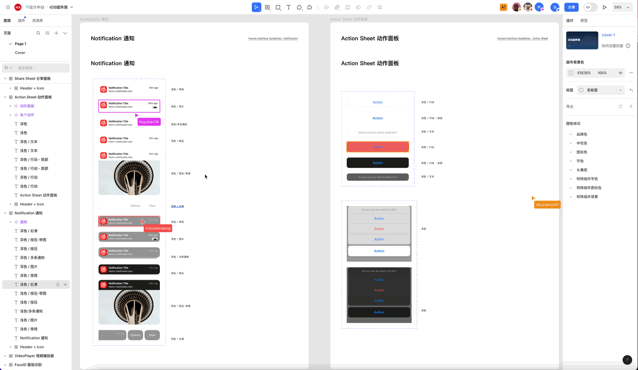Screen dimensions: 638x370
Task: Expand the 中性色 color style group
Action: click(x=571, y=143)
